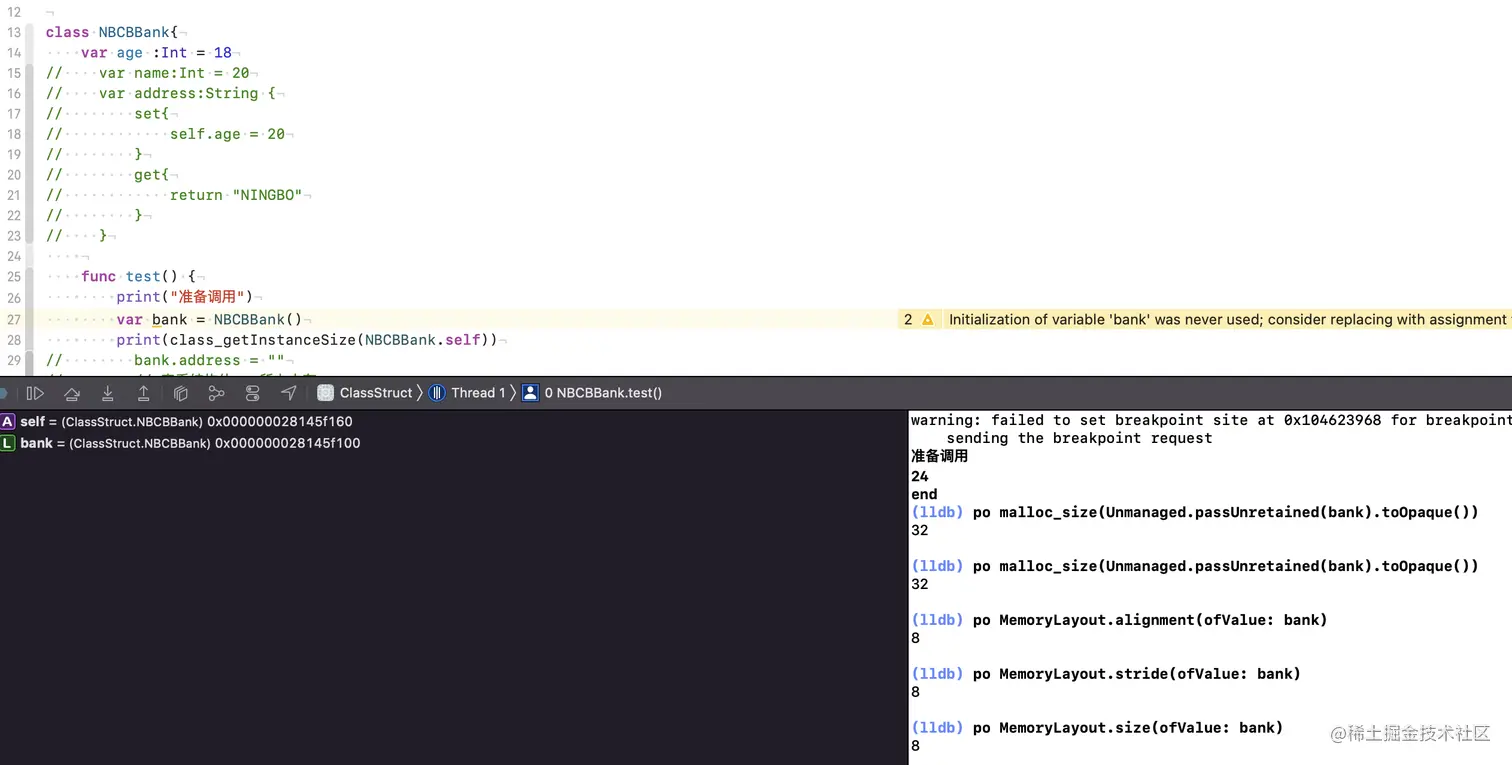Screen dimensions: 1512x765
Task: Click the first malloc_size po command
Action: (x=1195, y=512)
